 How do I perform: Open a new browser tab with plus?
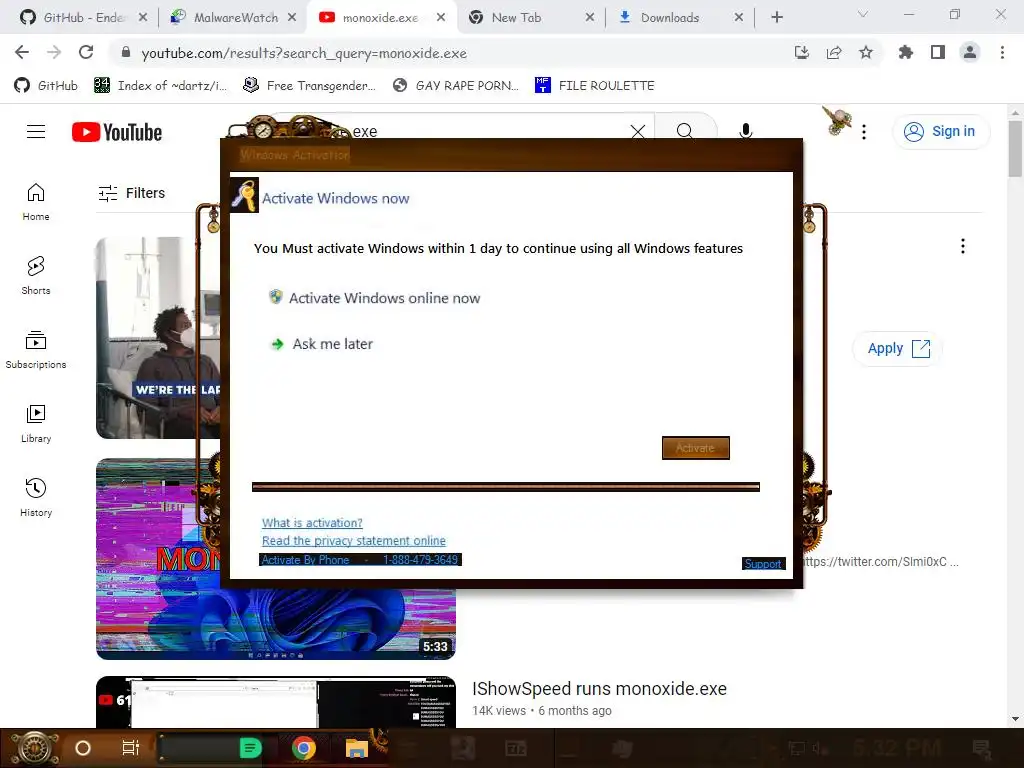pos(776,18)
